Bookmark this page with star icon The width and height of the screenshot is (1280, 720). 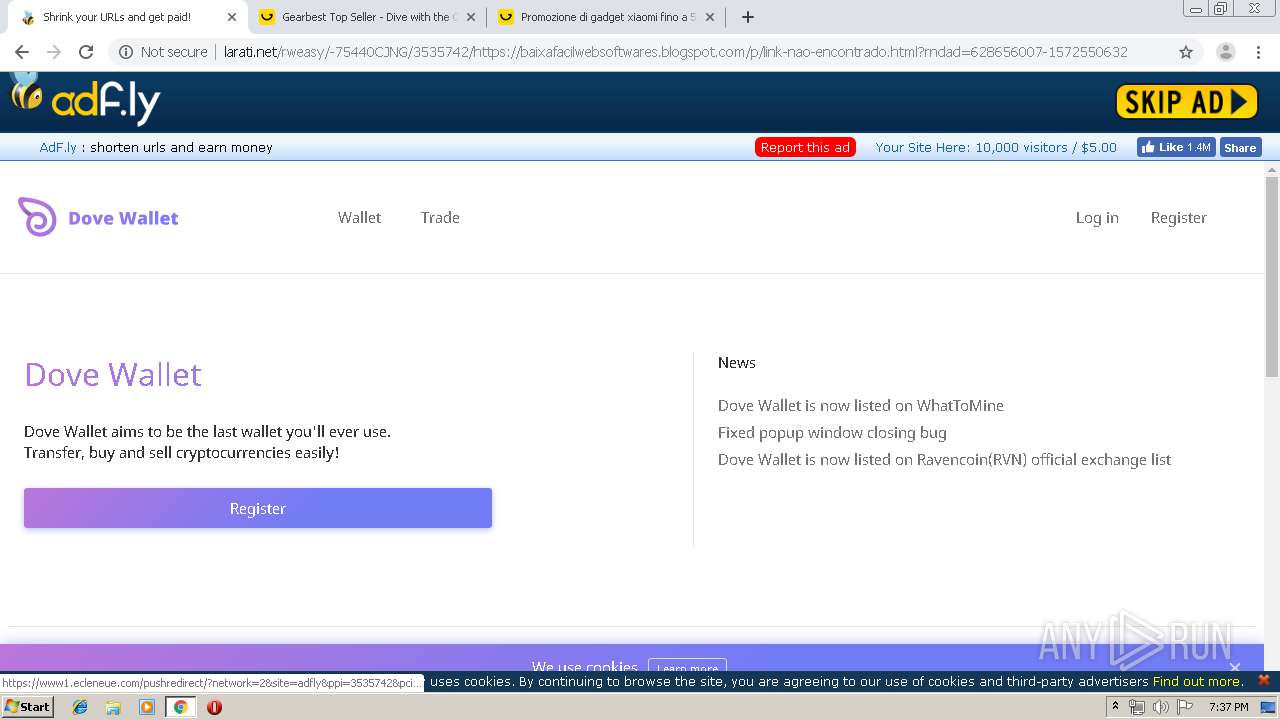[x=1186, y=52]
